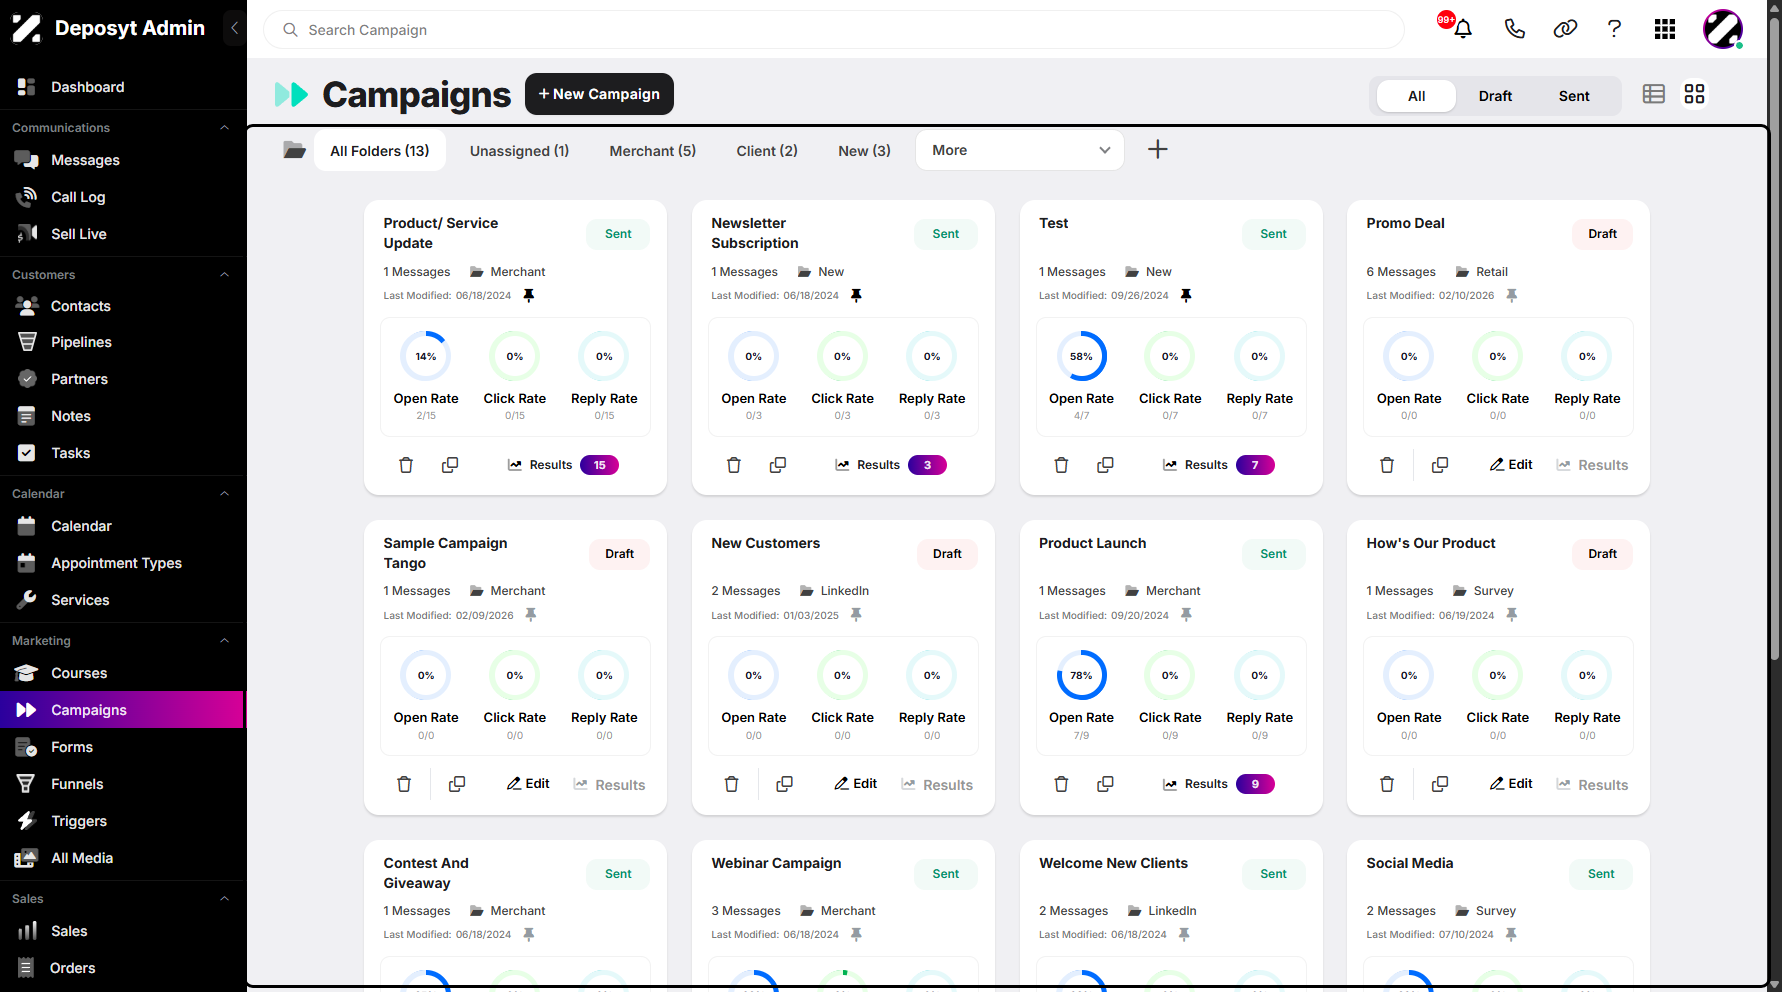Image resolution: width=1782 pixels, height=992 pixels.
Task: Open the help question mark icon
Action: (1614, 29)
